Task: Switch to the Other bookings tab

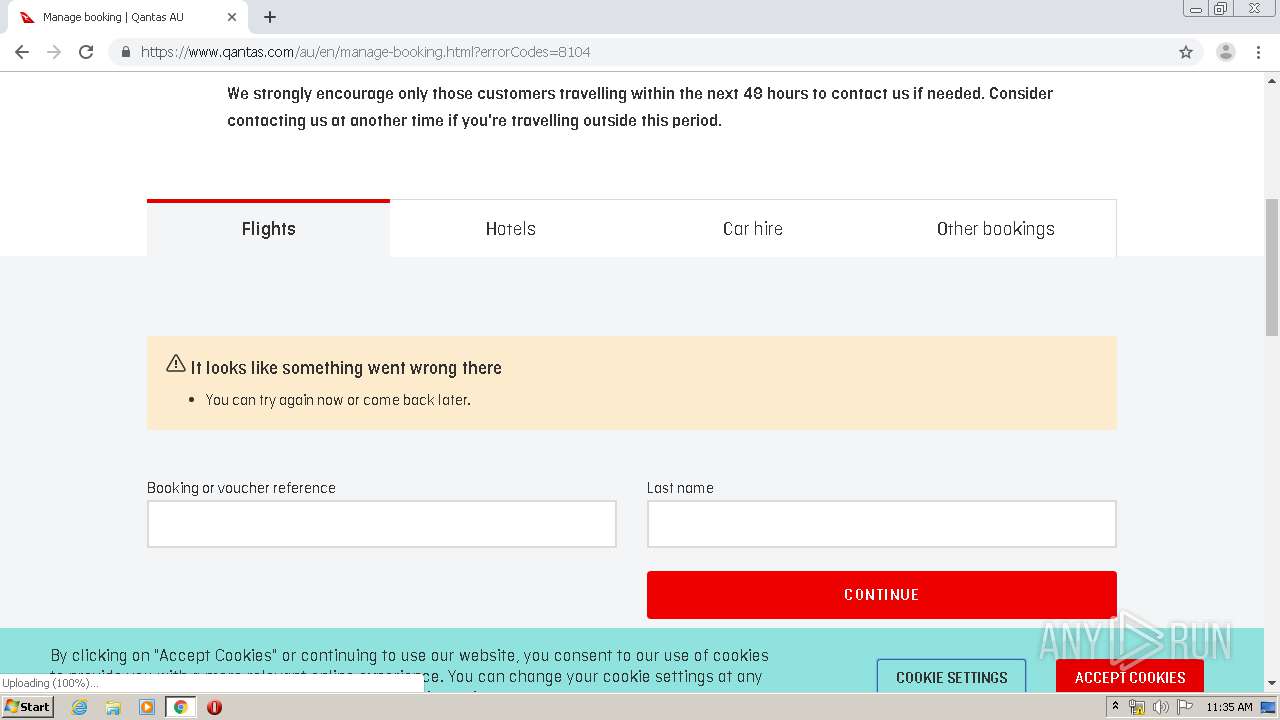Action: [x=995, y=229]
